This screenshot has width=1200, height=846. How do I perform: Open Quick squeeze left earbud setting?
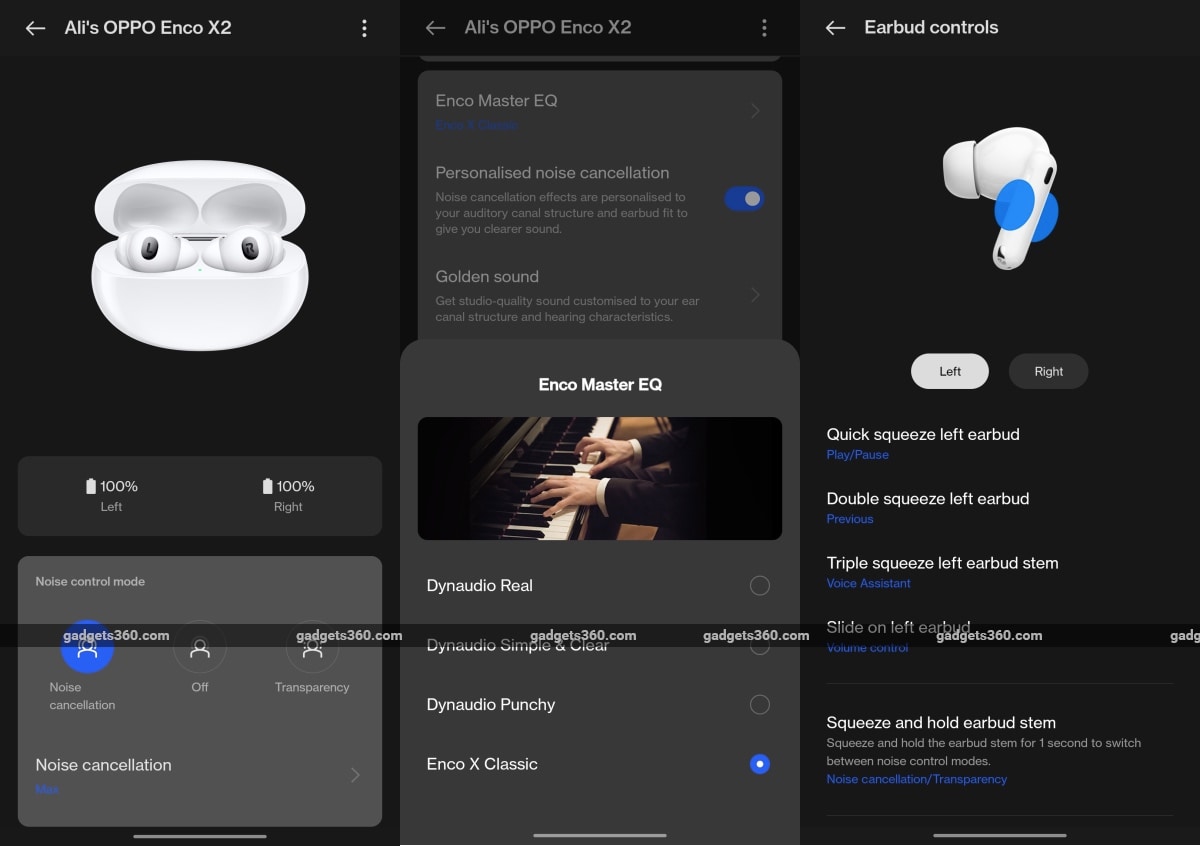coord(922,443)
